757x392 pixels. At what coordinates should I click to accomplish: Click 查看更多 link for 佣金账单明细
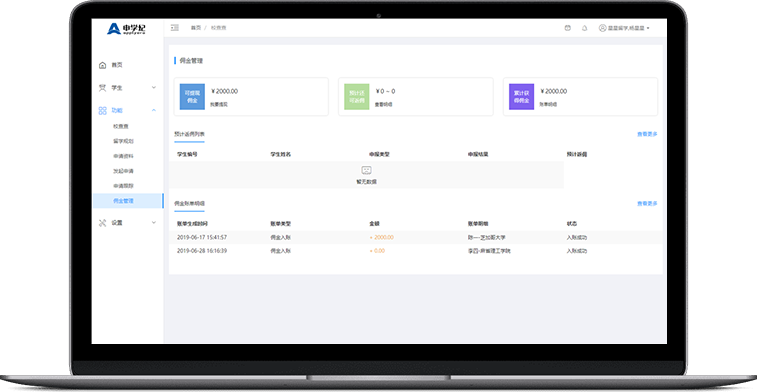(647, 204)
